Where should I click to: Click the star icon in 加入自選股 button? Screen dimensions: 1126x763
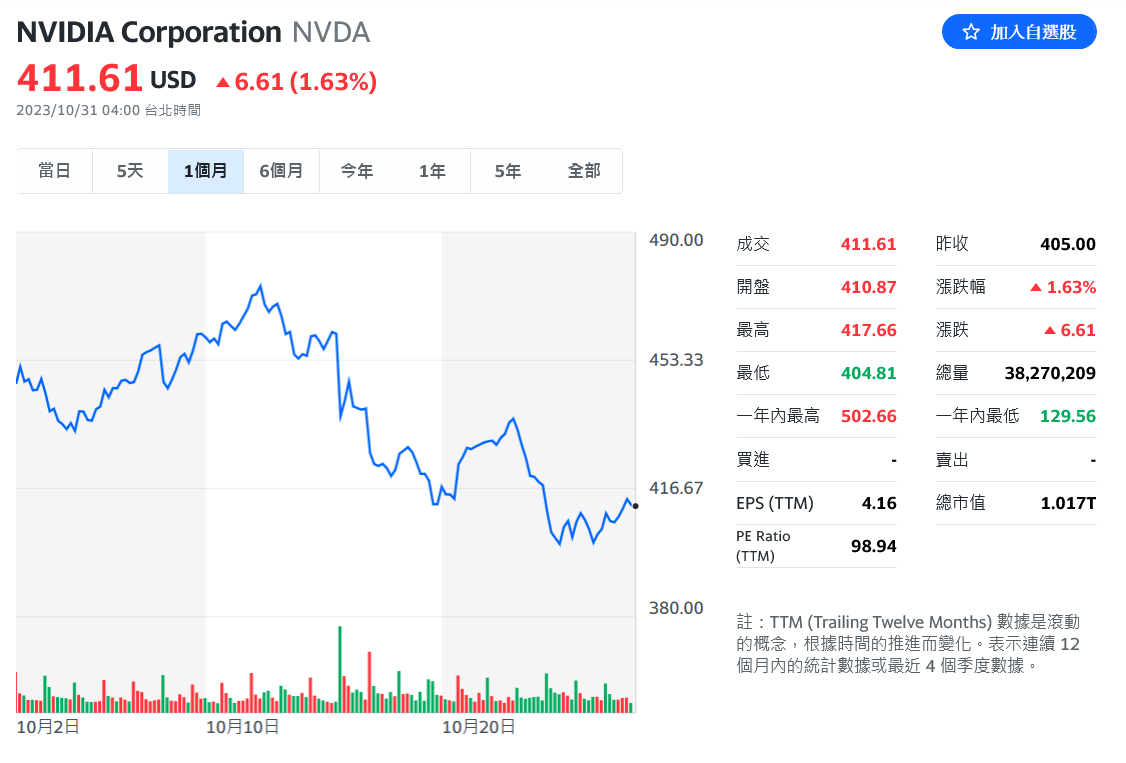(971, 32)
